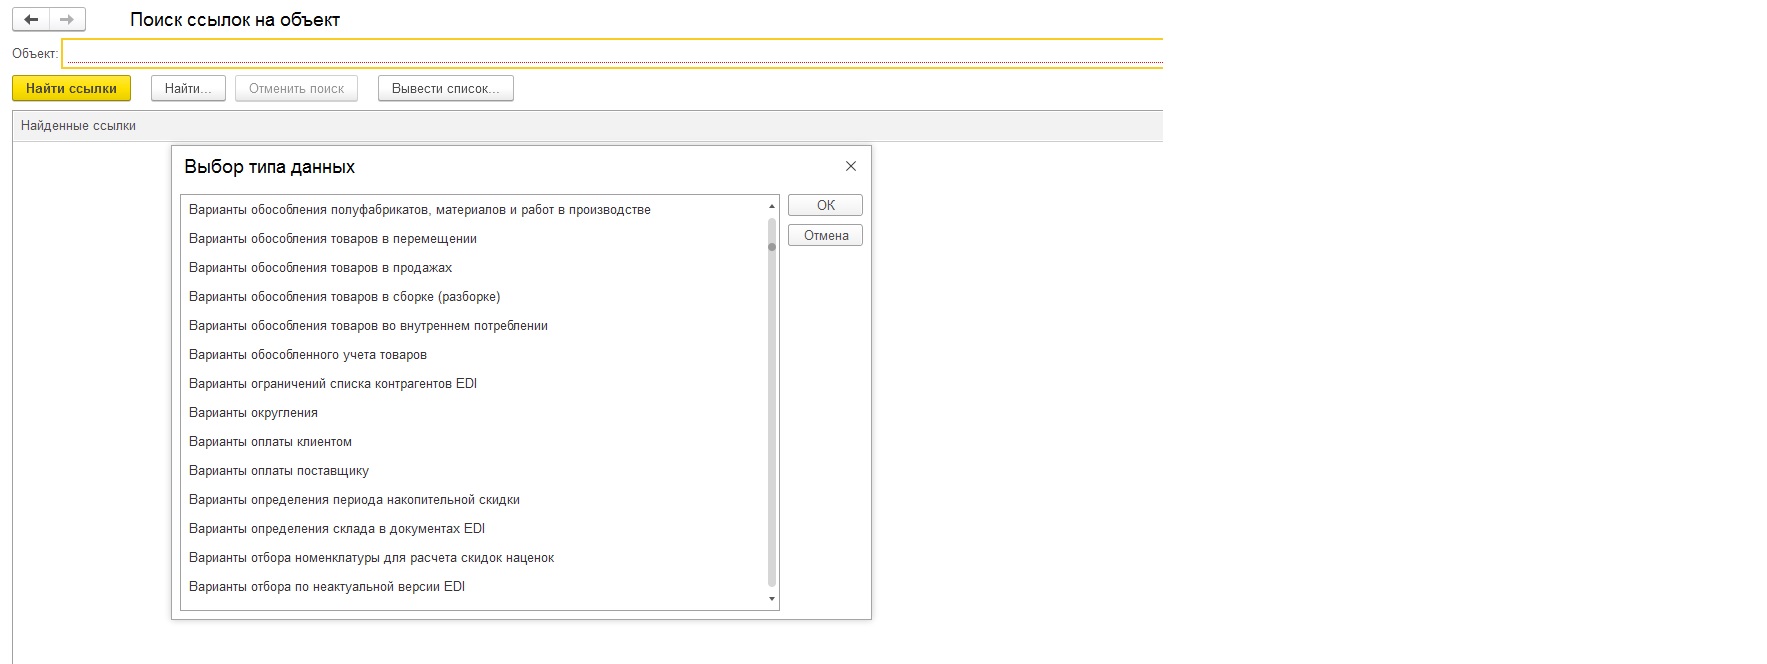Viewport: 1767px width, 664px height.
Task: Click the list scrollbar's up arrow
Action: [772, 206]
